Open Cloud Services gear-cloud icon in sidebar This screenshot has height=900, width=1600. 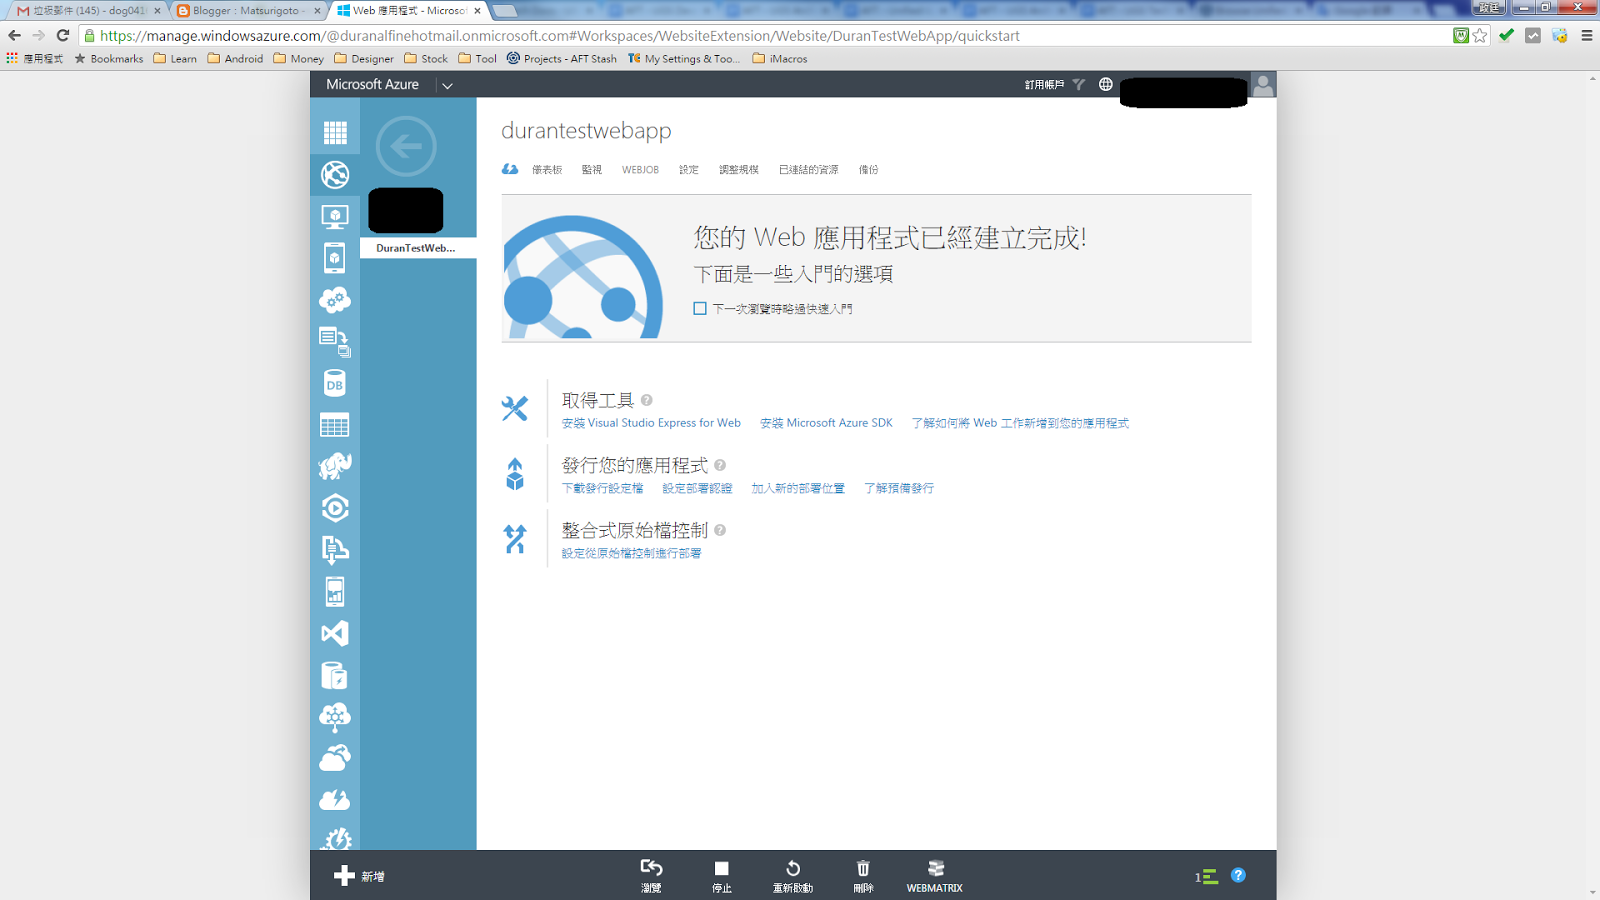click(335, 300)
